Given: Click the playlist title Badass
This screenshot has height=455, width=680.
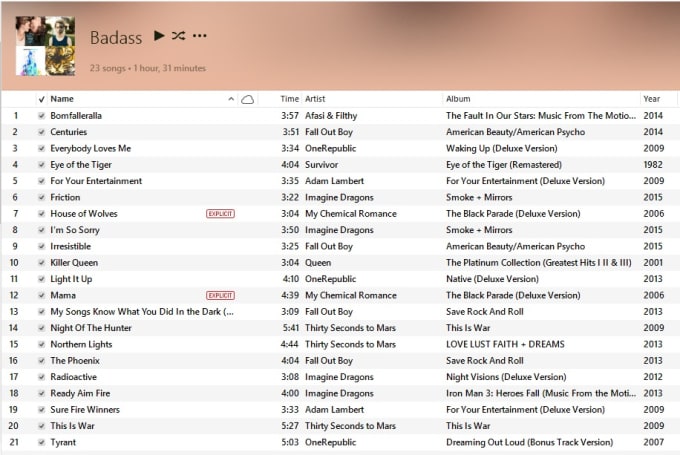Looking at the screenshot, I should pyautogui.click(x=116, y=38).
